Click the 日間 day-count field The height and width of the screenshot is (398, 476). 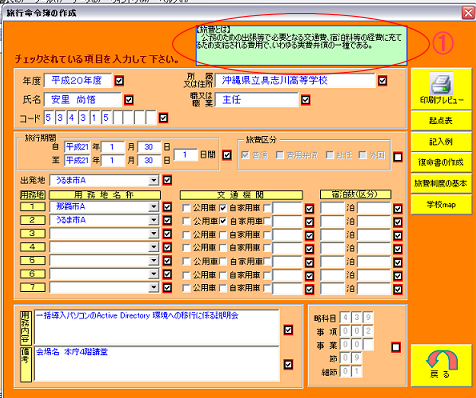click(185, 155)
